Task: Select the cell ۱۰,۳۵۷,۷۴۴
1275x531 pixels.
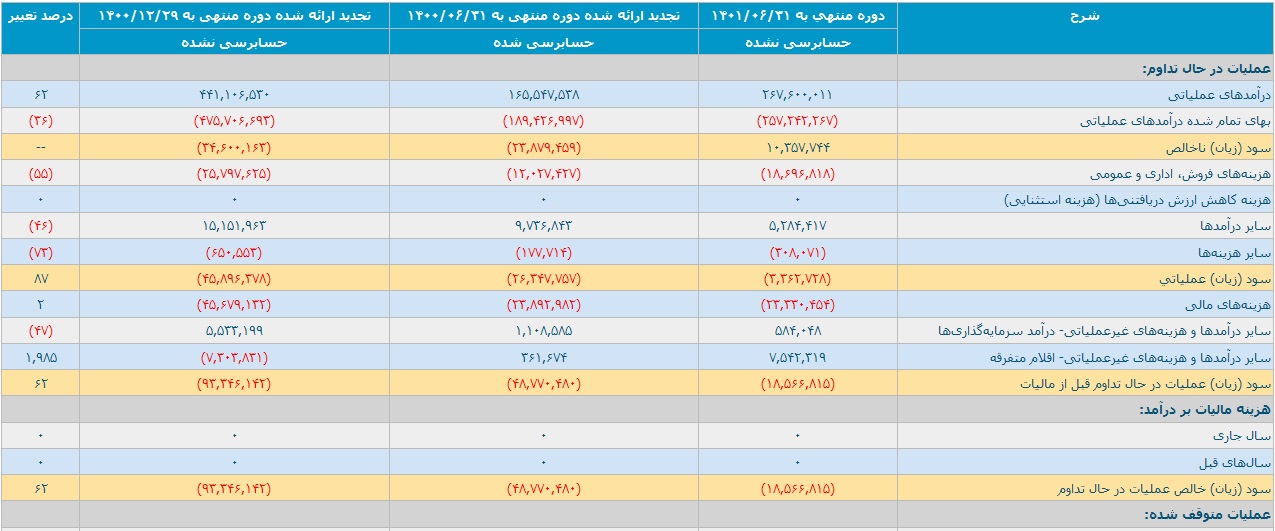Action: (x=797, y=147)
